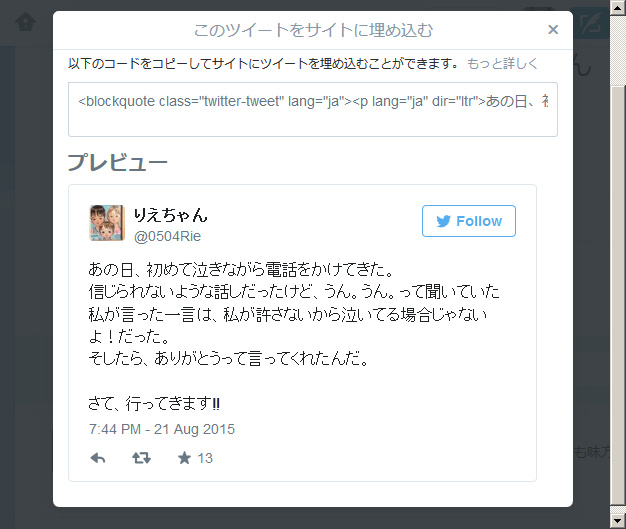
Task: Click the scrollbar up arrow
Action: point(618,8)
